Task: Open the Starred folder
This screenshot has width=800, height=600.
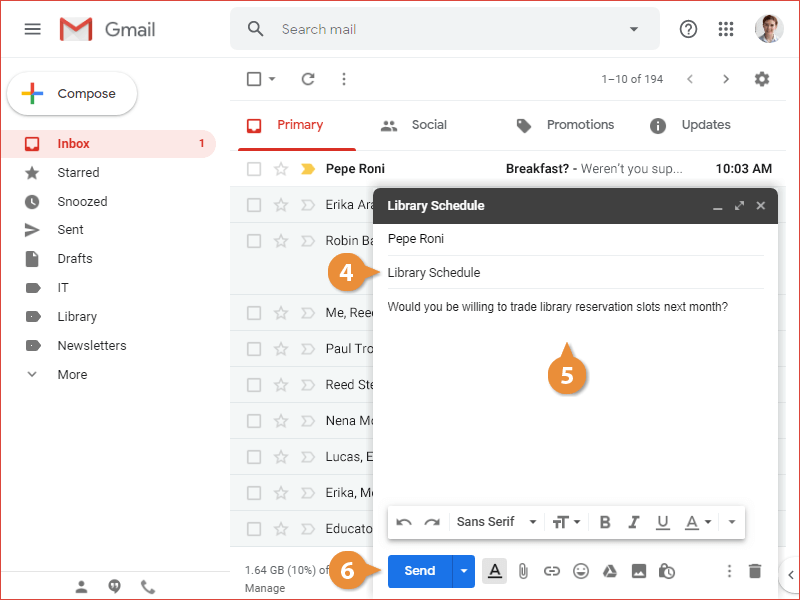Action: [x=79, y=172]
